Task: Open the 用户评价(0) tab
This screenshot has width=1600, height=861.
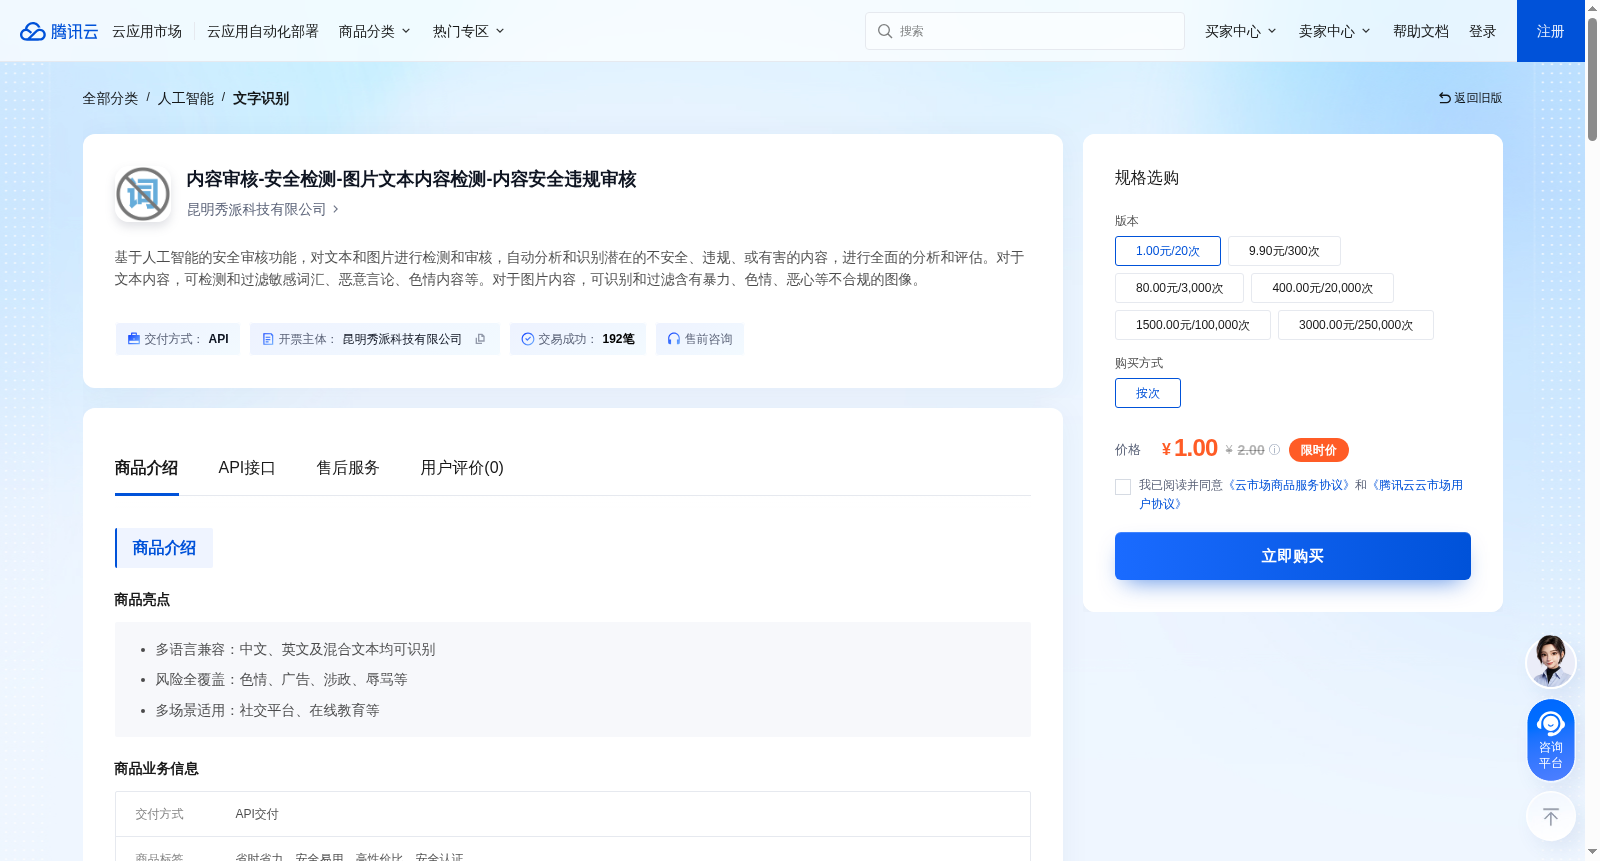Action: click(462, 468)
